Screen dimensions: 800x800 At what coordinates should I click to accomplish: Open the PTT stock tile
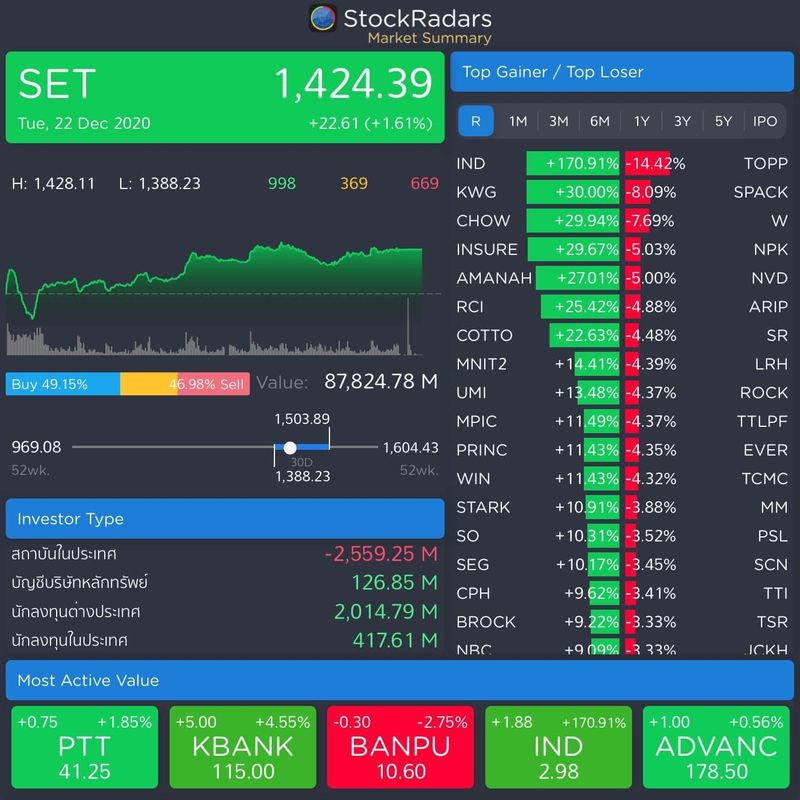point(85,746)
